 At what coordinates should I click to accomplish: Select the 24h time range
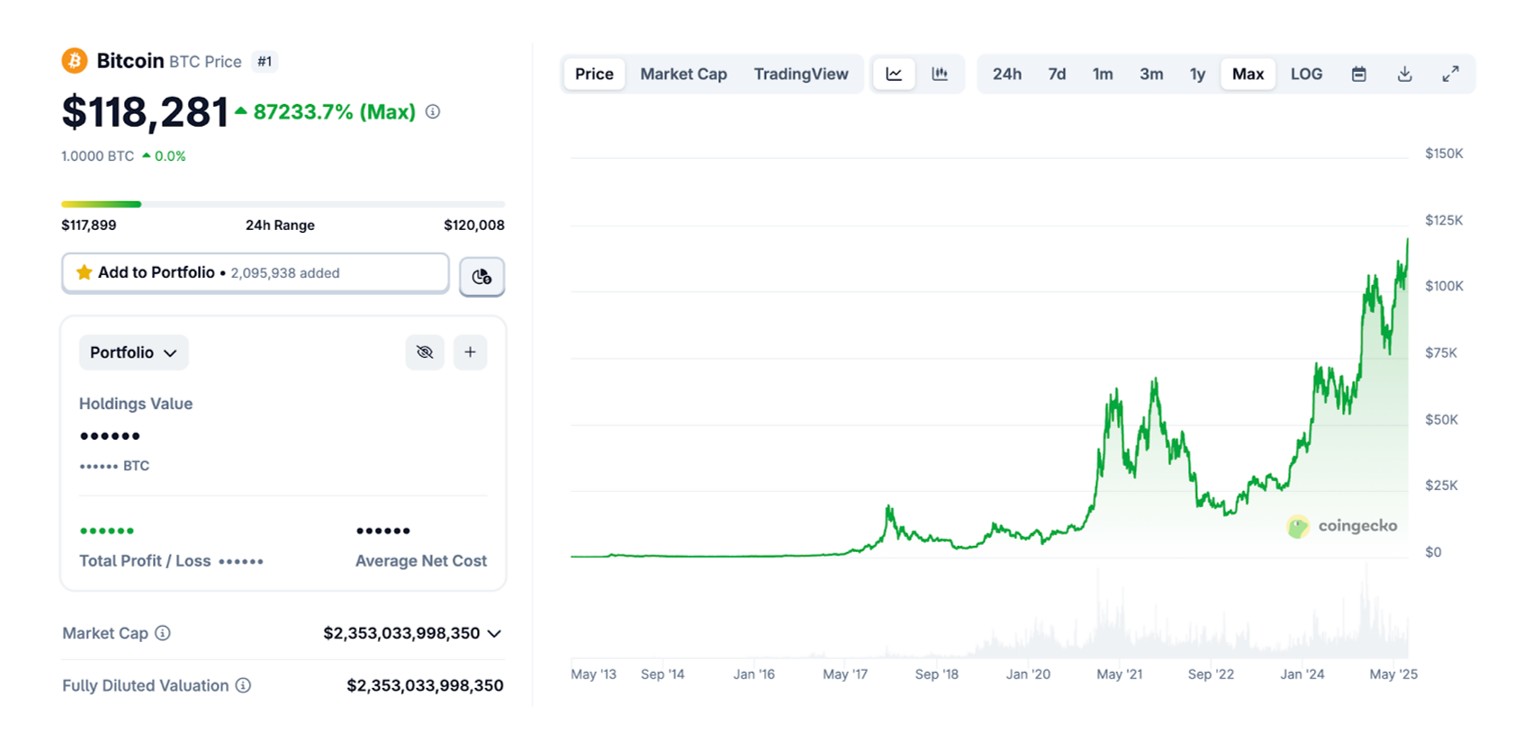click(1007, 74)
